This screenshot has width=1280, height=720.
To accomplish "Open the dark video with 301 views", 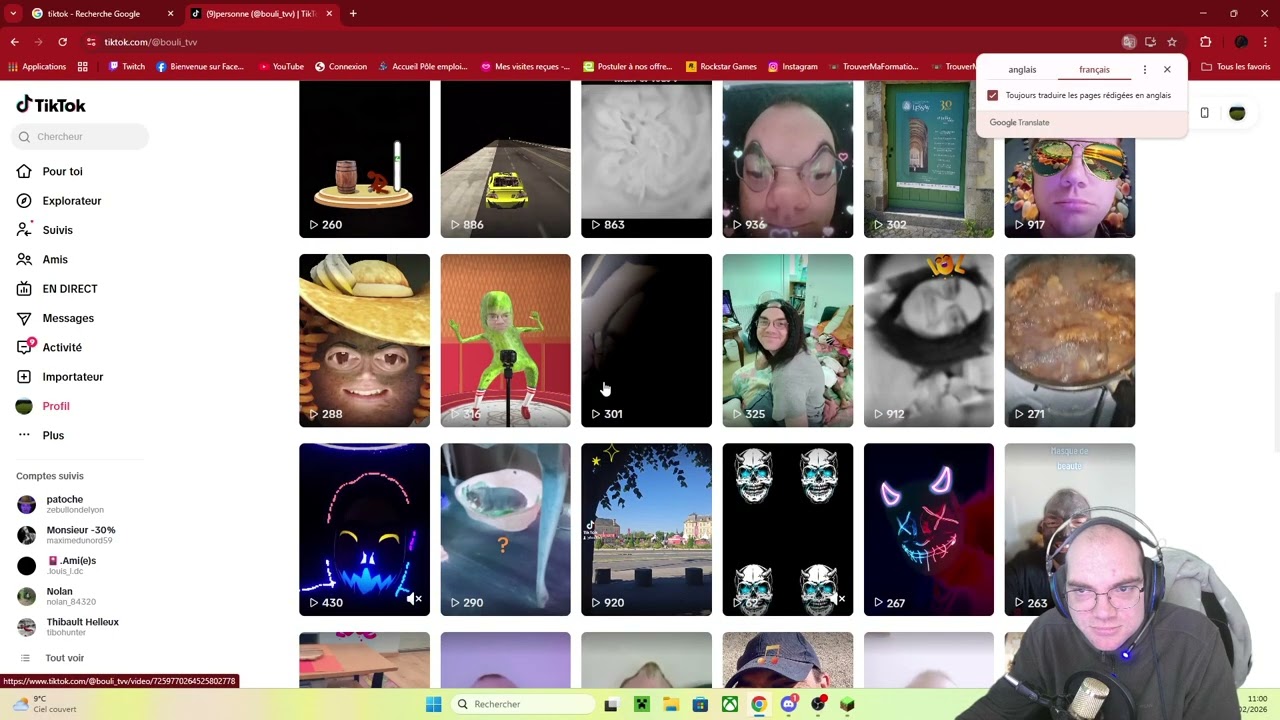I will [x=646, y=340].
